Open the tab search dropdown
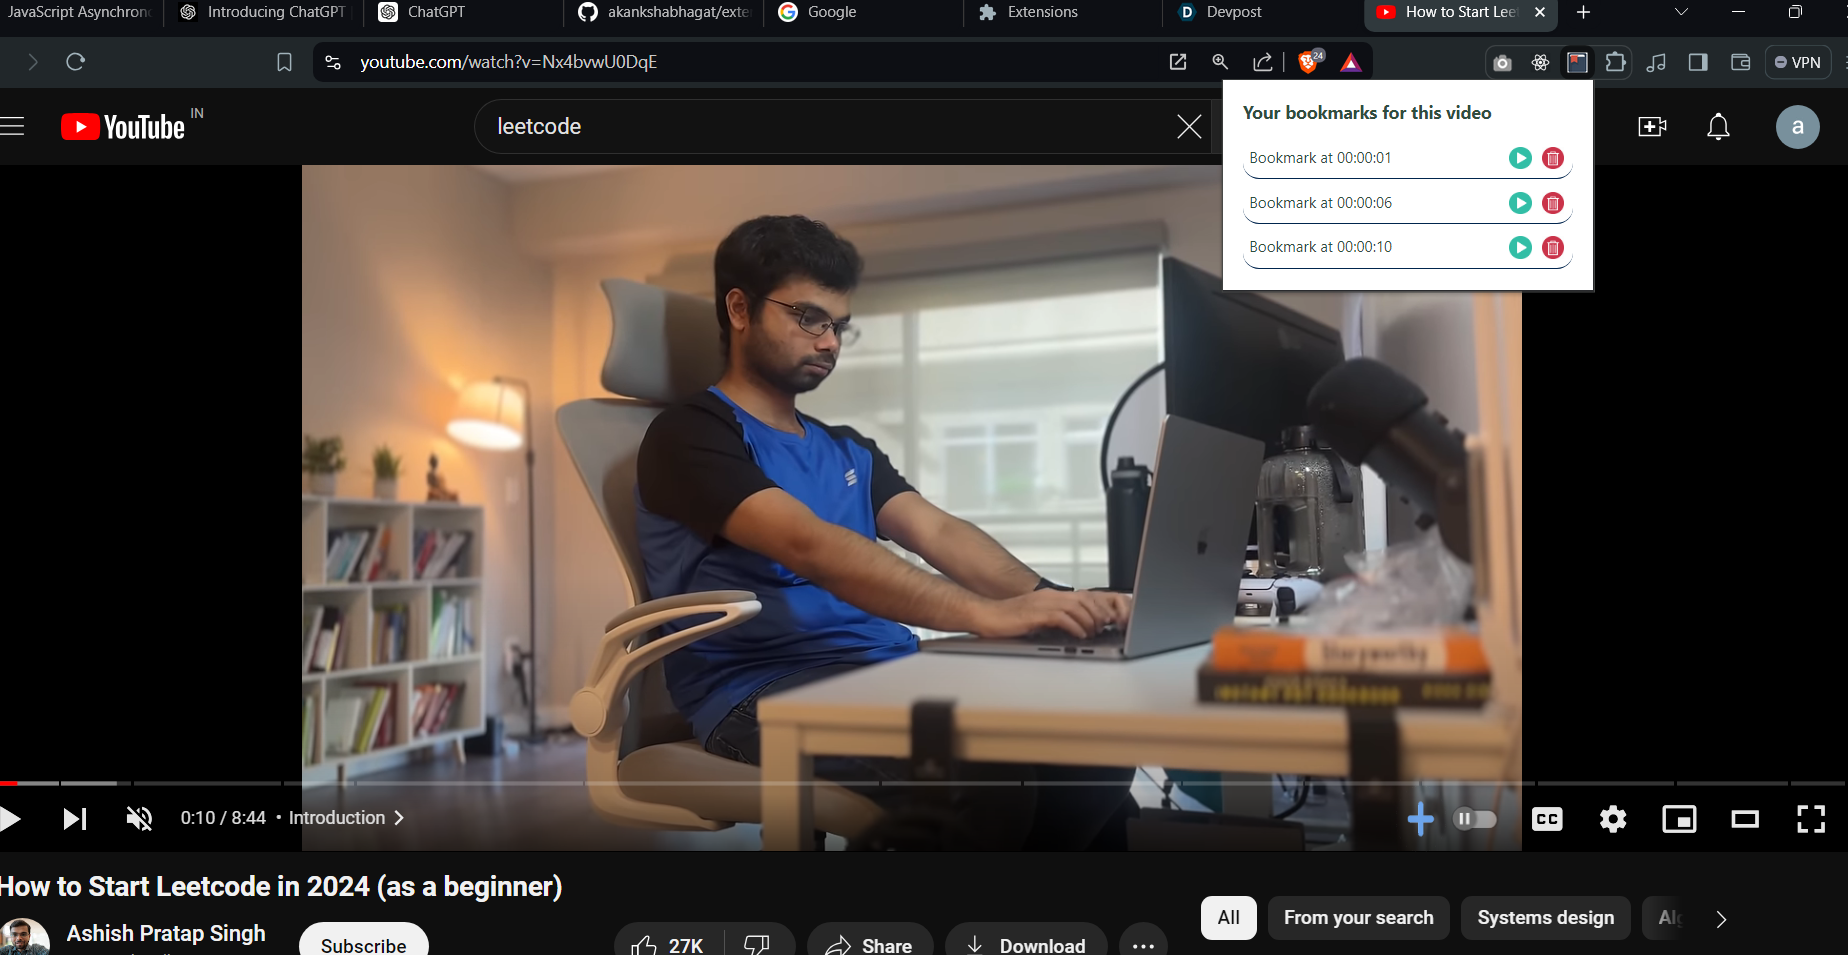 1681,12
